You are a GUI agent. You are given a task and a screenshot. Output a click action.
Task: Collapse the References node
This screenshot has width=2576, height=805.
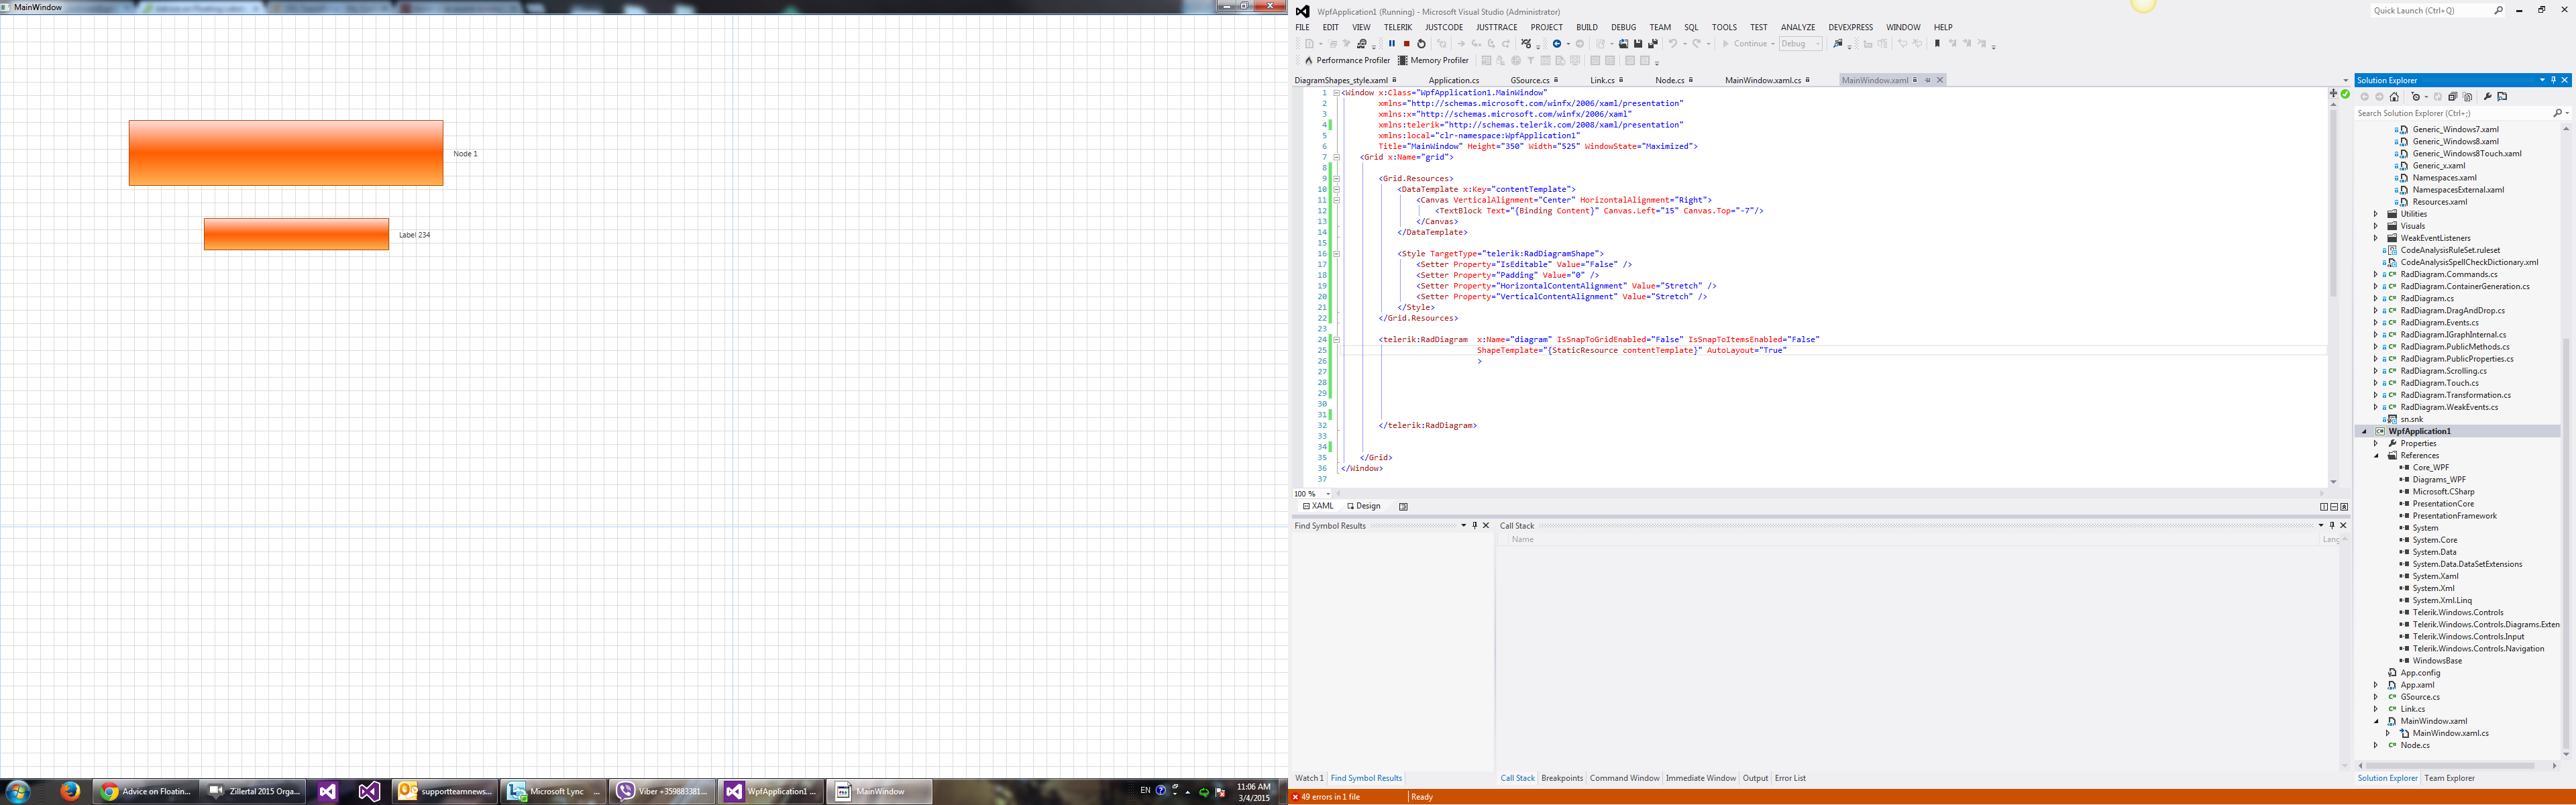[2376, 456]
